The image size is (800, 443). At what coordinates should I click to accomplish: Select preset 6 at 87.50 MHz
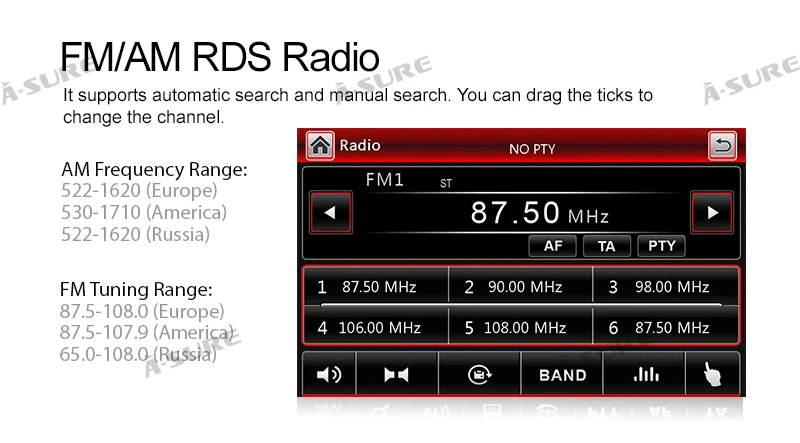(665, 326)
